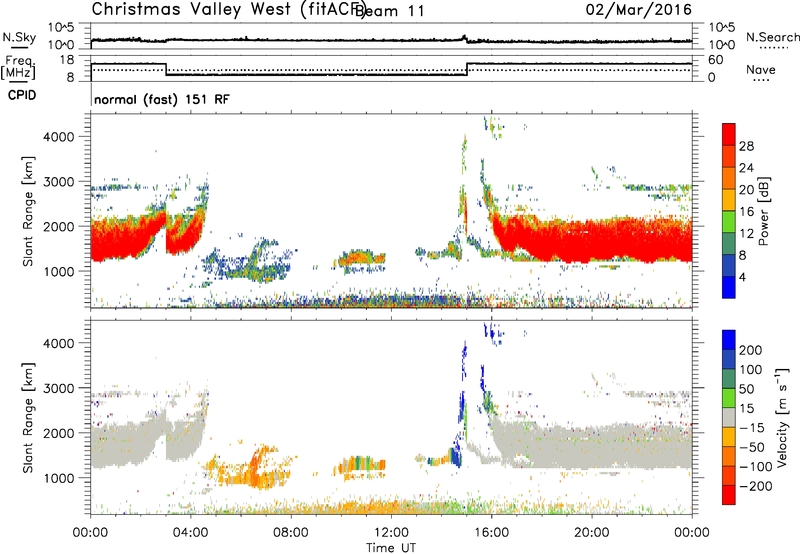Click 'Slant Range [km]' label of the velocity panel
The height and width of the screenshot is (554, 800).
[28, 417]
